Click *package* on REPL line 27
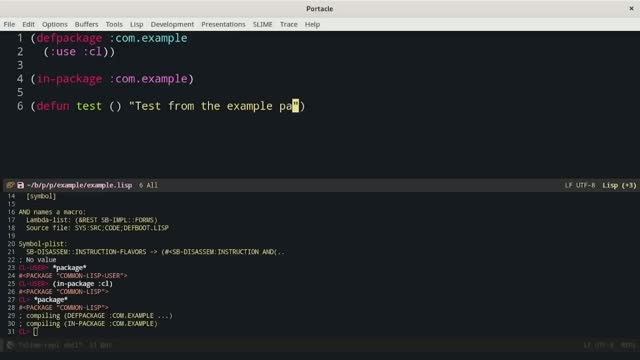640x360 pixels. [x=51, y=300]
